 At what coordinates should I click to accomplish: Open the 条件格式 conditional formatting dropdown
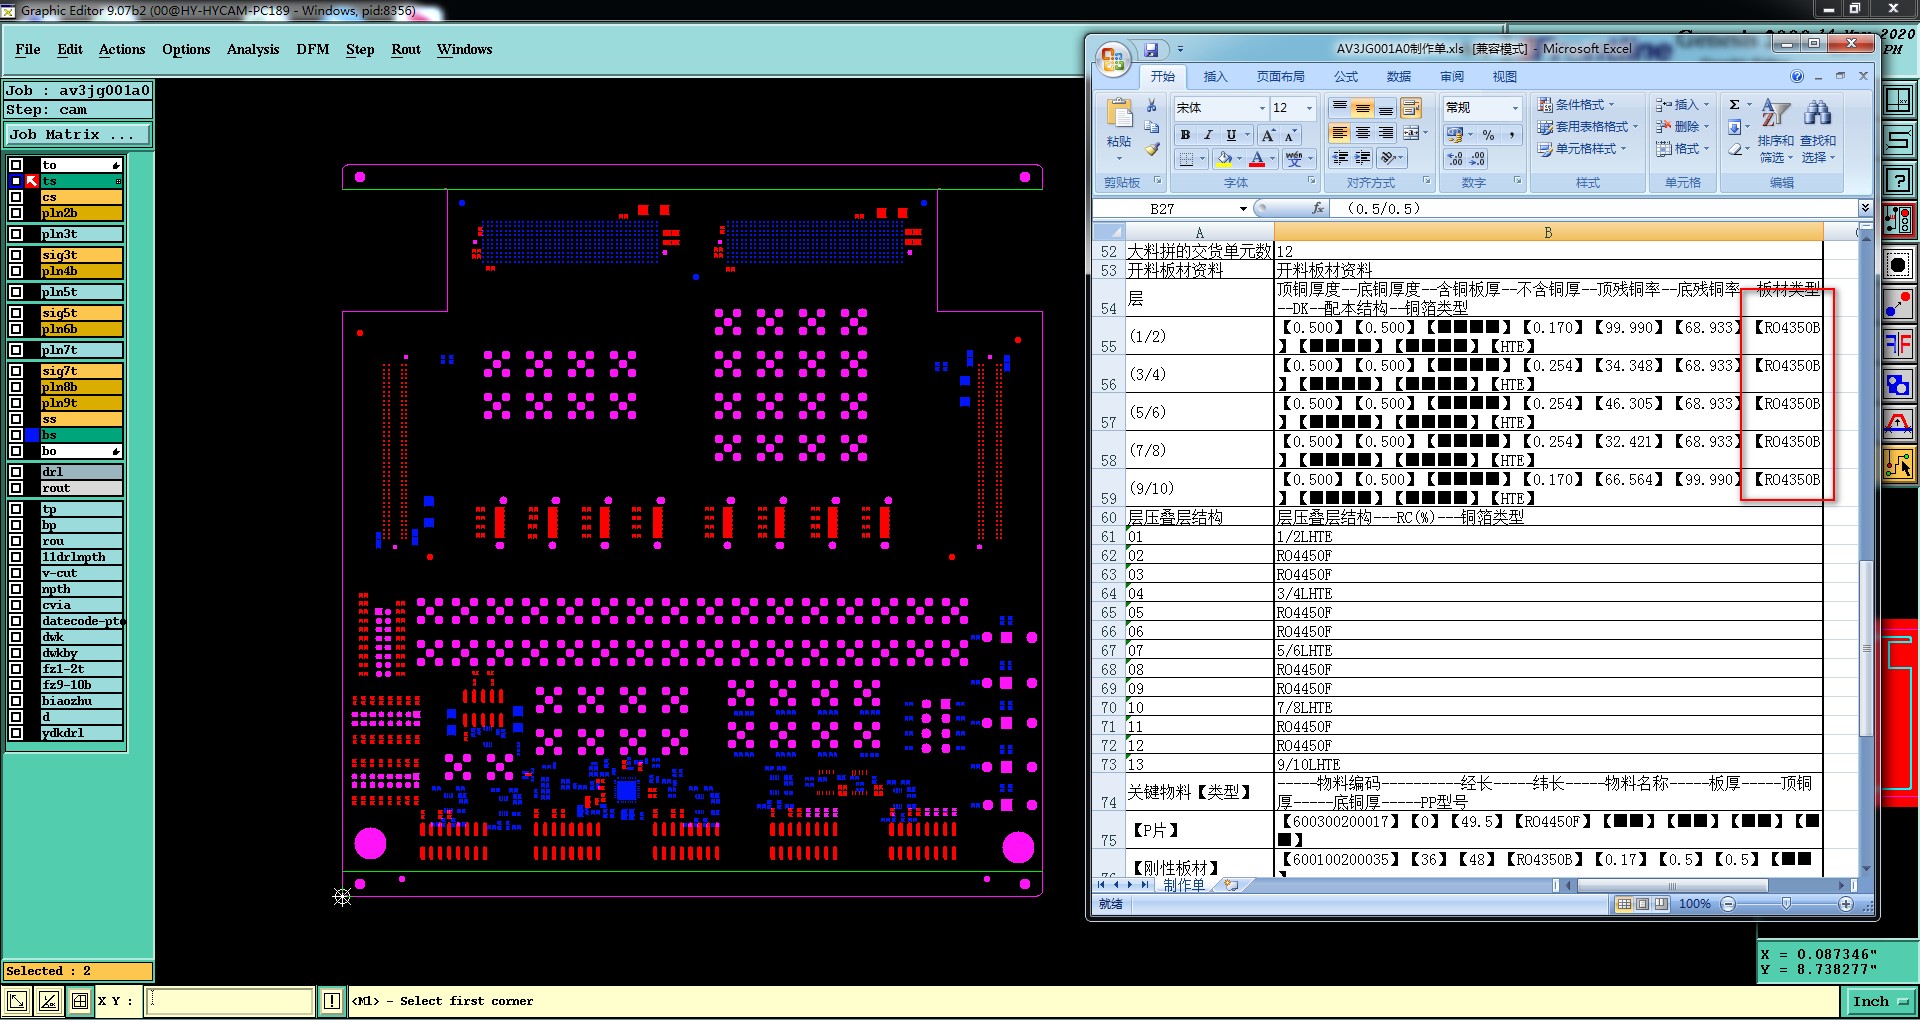(x=1577, y=105)
